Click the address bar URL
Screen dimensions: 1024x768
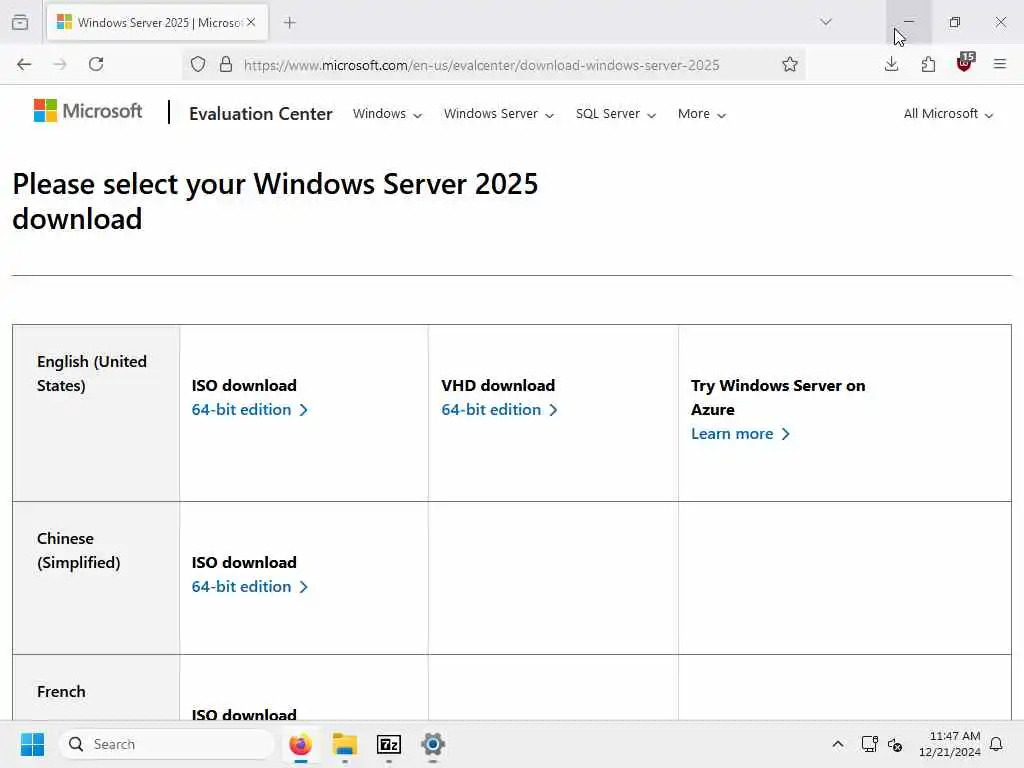(x=481, y=65)
